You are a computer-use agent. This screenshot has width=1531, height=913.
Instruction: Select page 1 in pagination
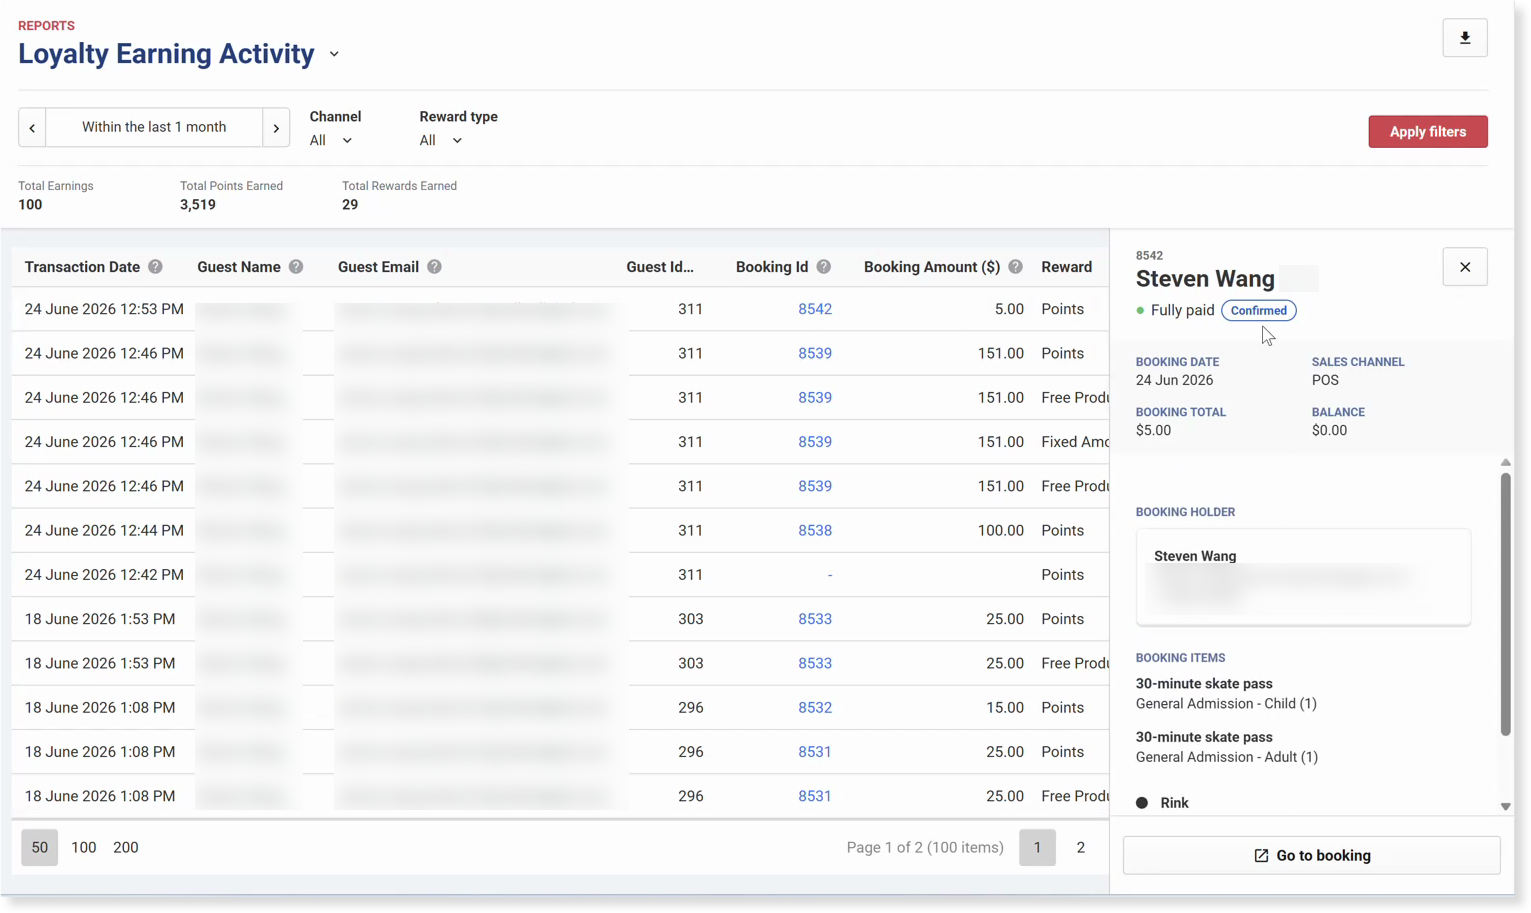pyautogui.click(x=1037, y=848)
